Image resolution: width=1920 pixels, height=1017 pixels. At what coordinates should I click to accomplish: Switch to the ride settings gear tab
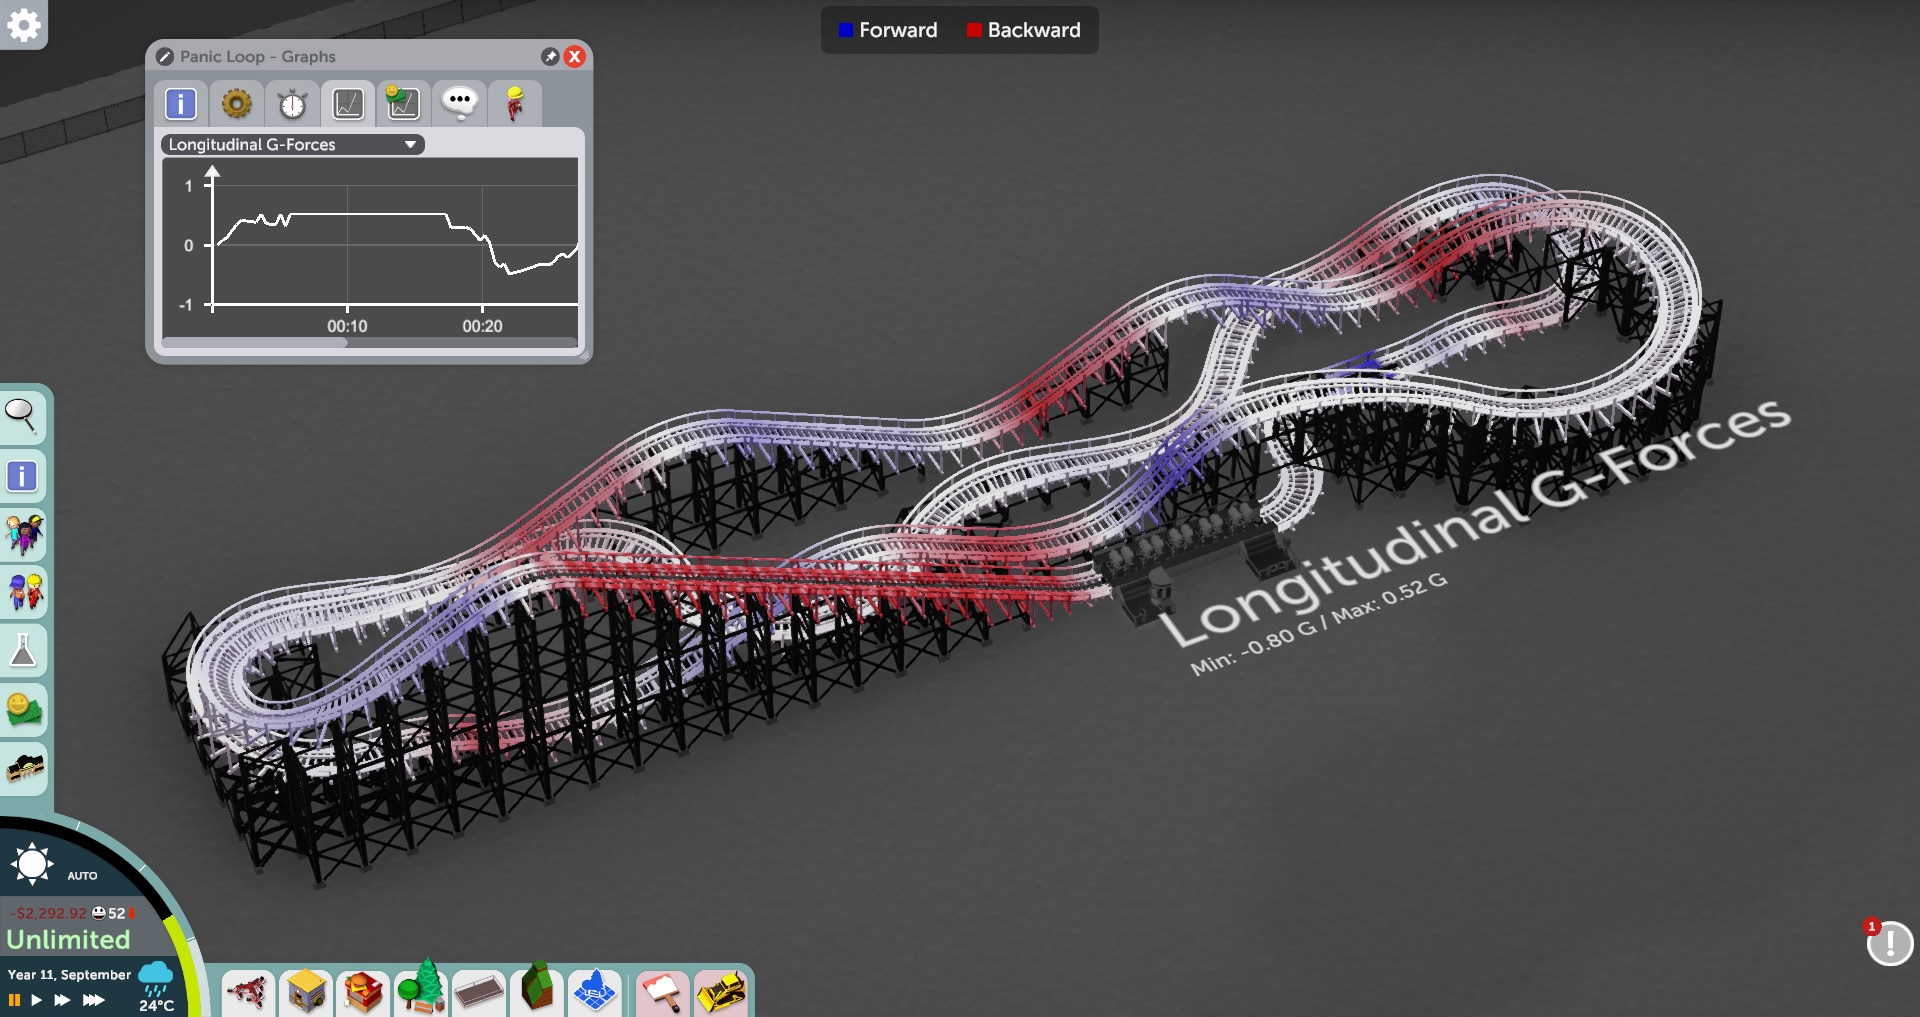237,104
